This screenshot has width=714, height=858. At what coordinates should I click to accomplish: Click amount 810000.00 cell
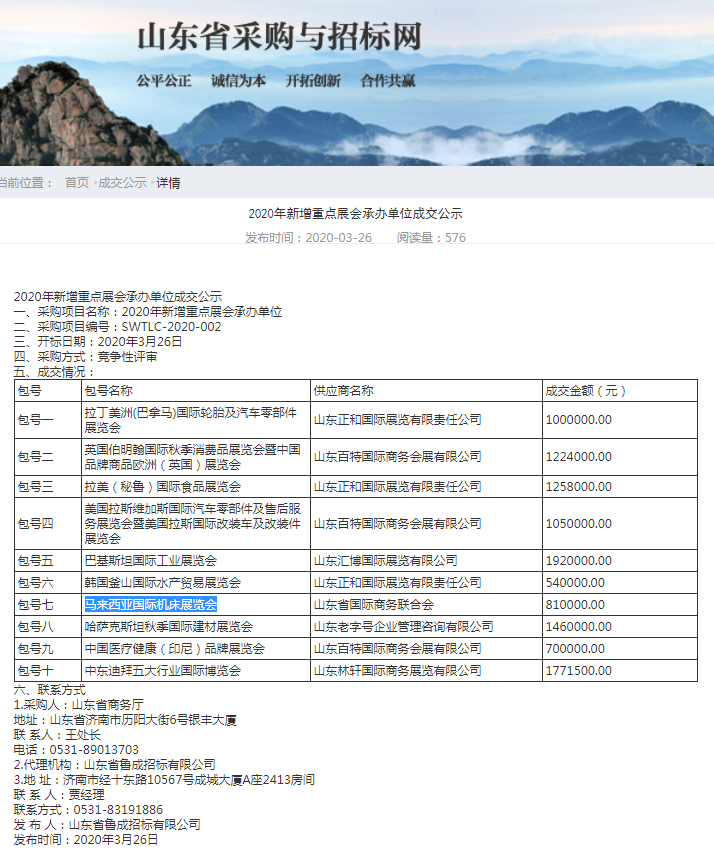point(620,605)
